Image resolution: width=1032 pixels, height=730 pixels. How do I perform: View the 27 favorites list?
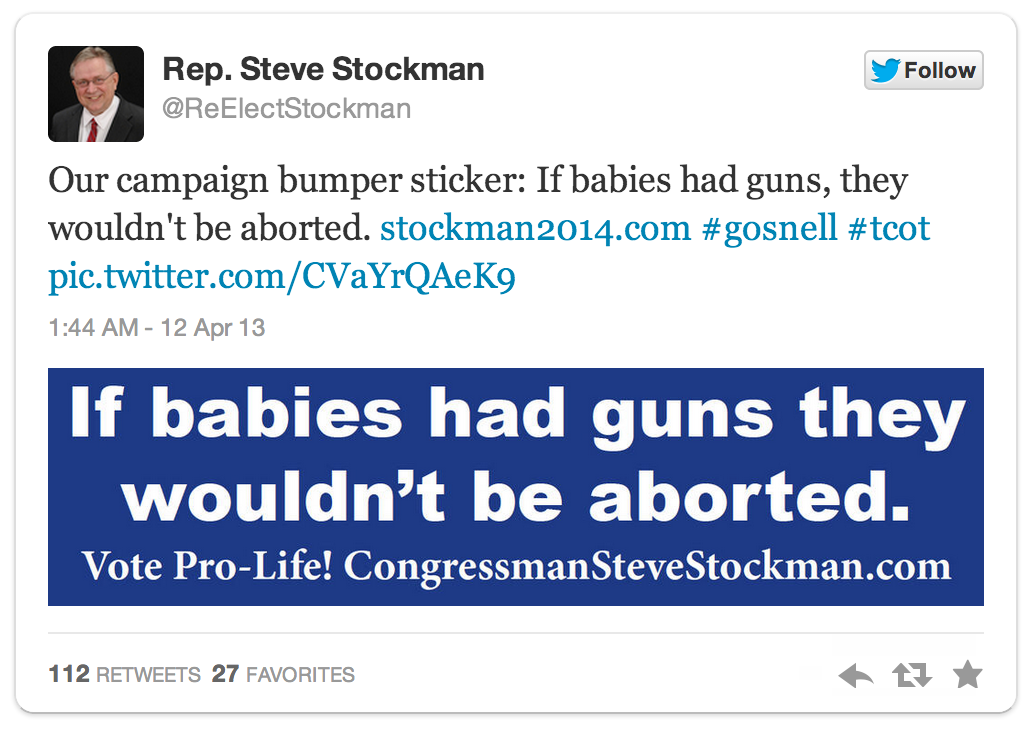(x=283, y=675)
